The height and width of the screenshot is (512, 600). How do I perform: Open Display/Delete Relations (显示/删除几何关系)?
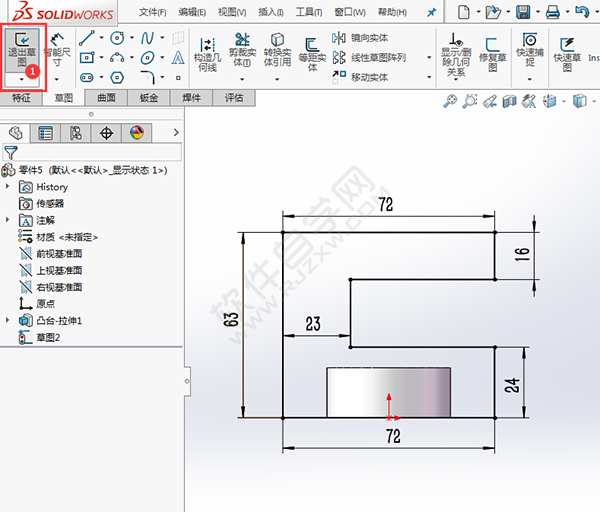pos(456,54)
